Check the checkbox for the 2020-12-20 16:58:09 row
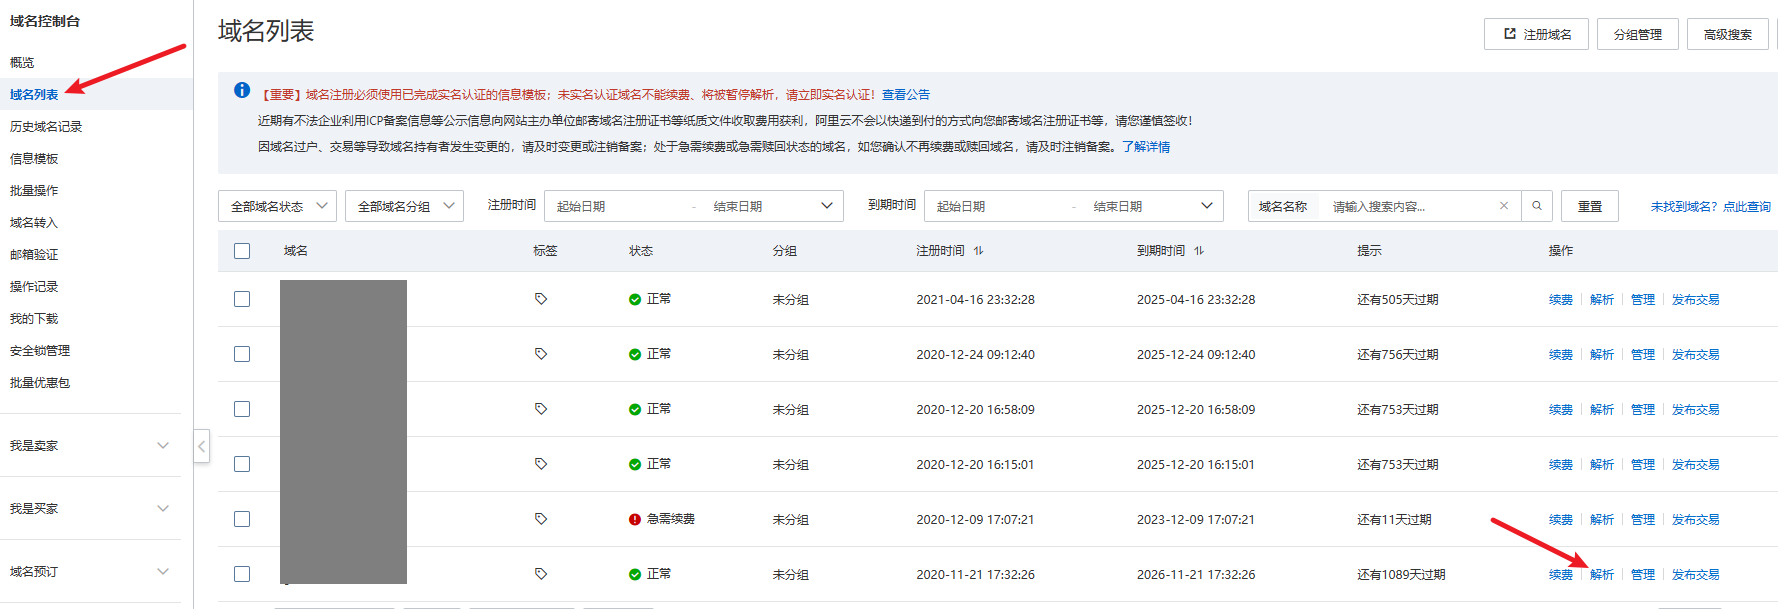This screenshot has height=609, width=1778. pyautogui.click(x=242, y=409)
